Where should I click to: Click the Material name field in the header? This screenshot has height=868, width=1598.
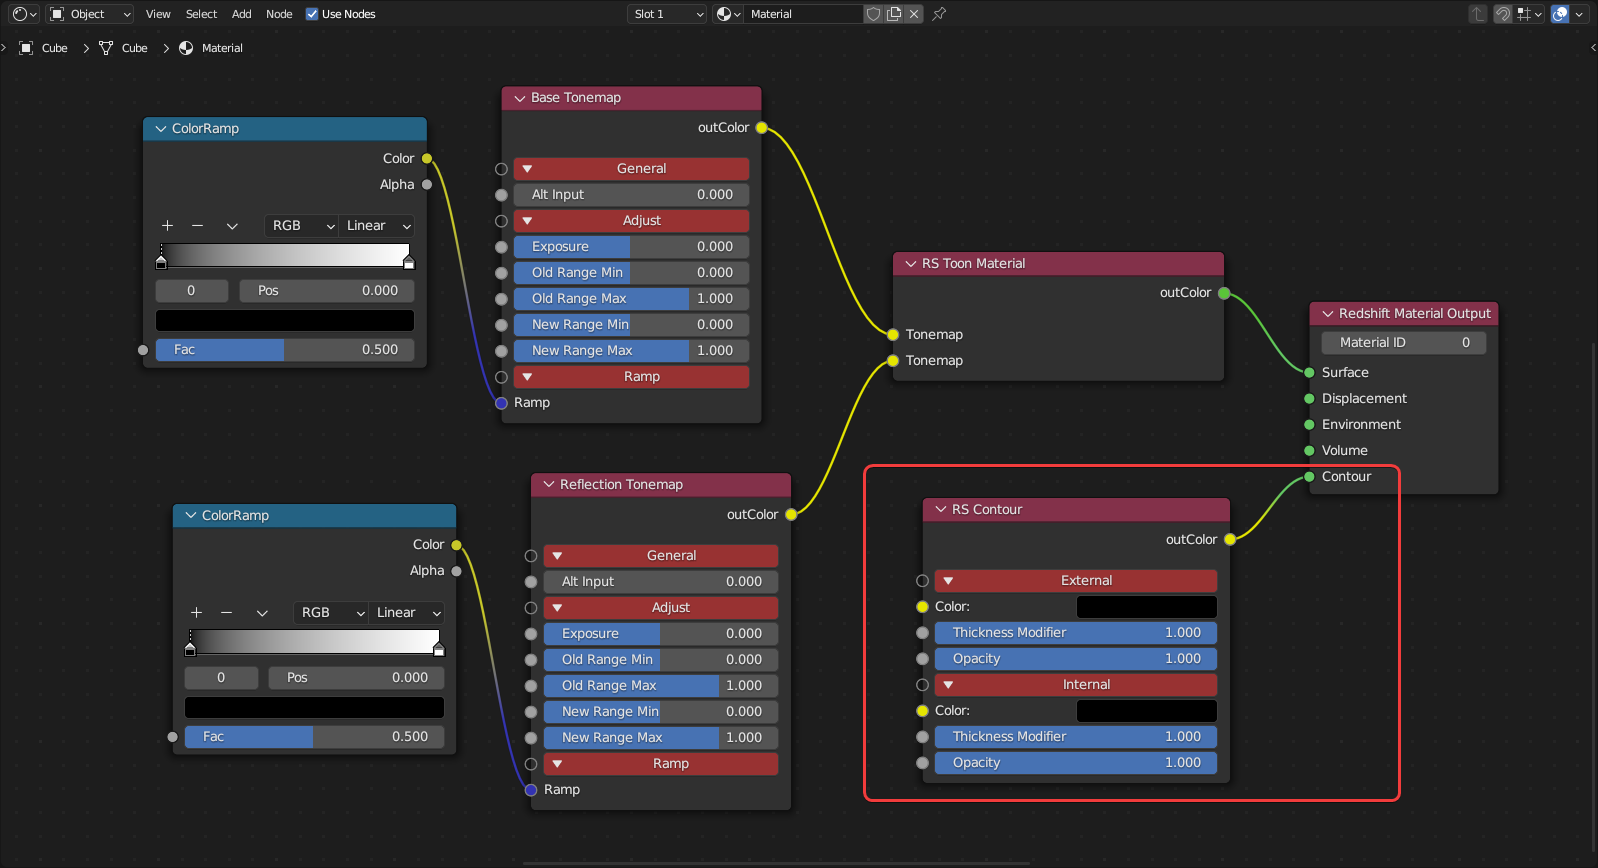pos(803,14)
